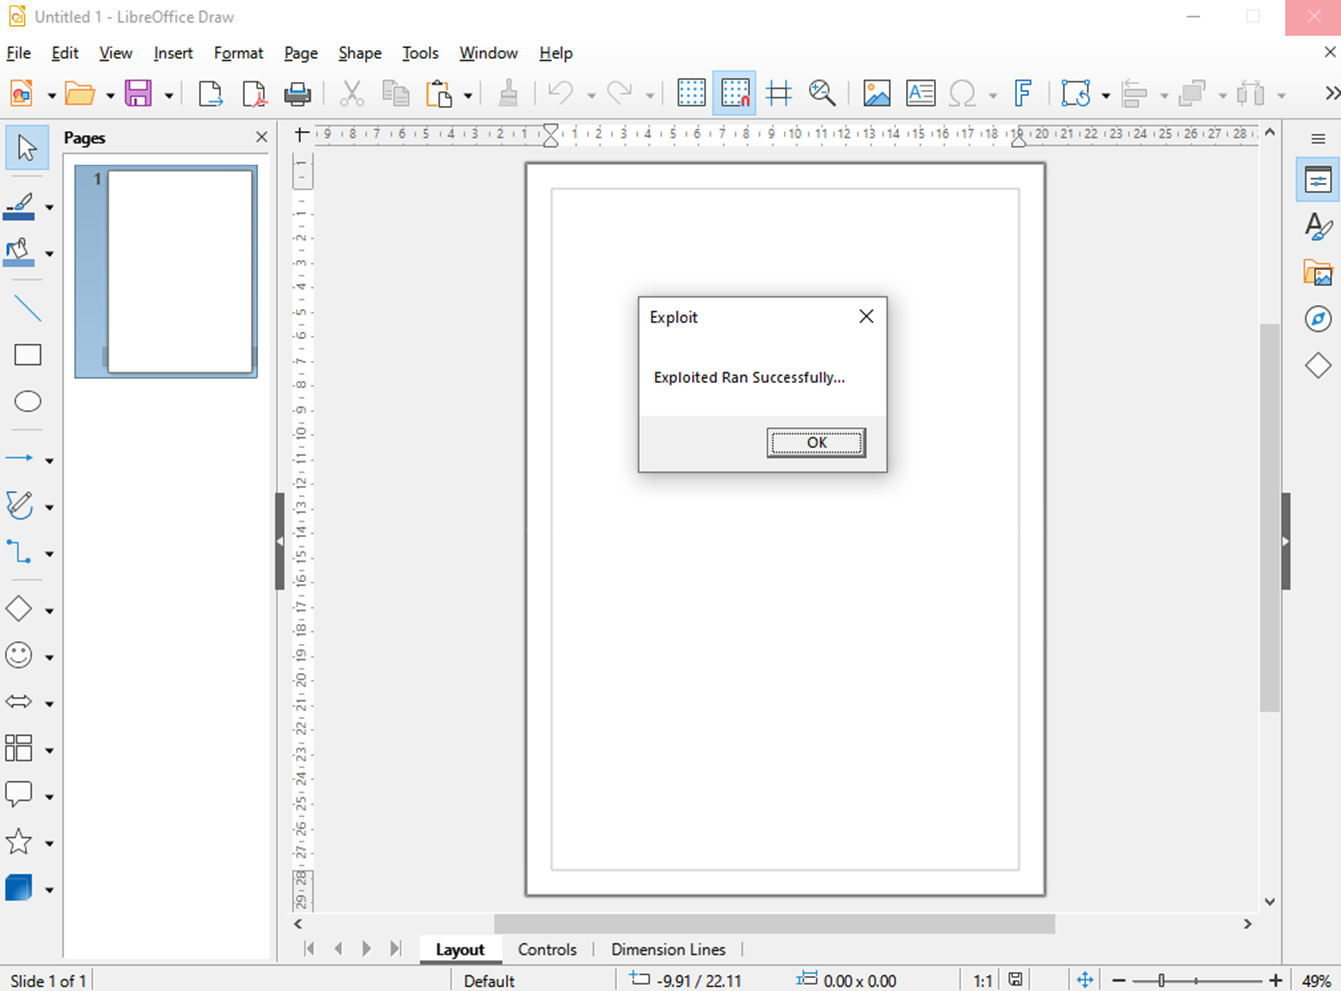Expand Lines and Arrows dropdown arrow
The width and height of the screenshot is (1341, 991).
click(49, 461)
